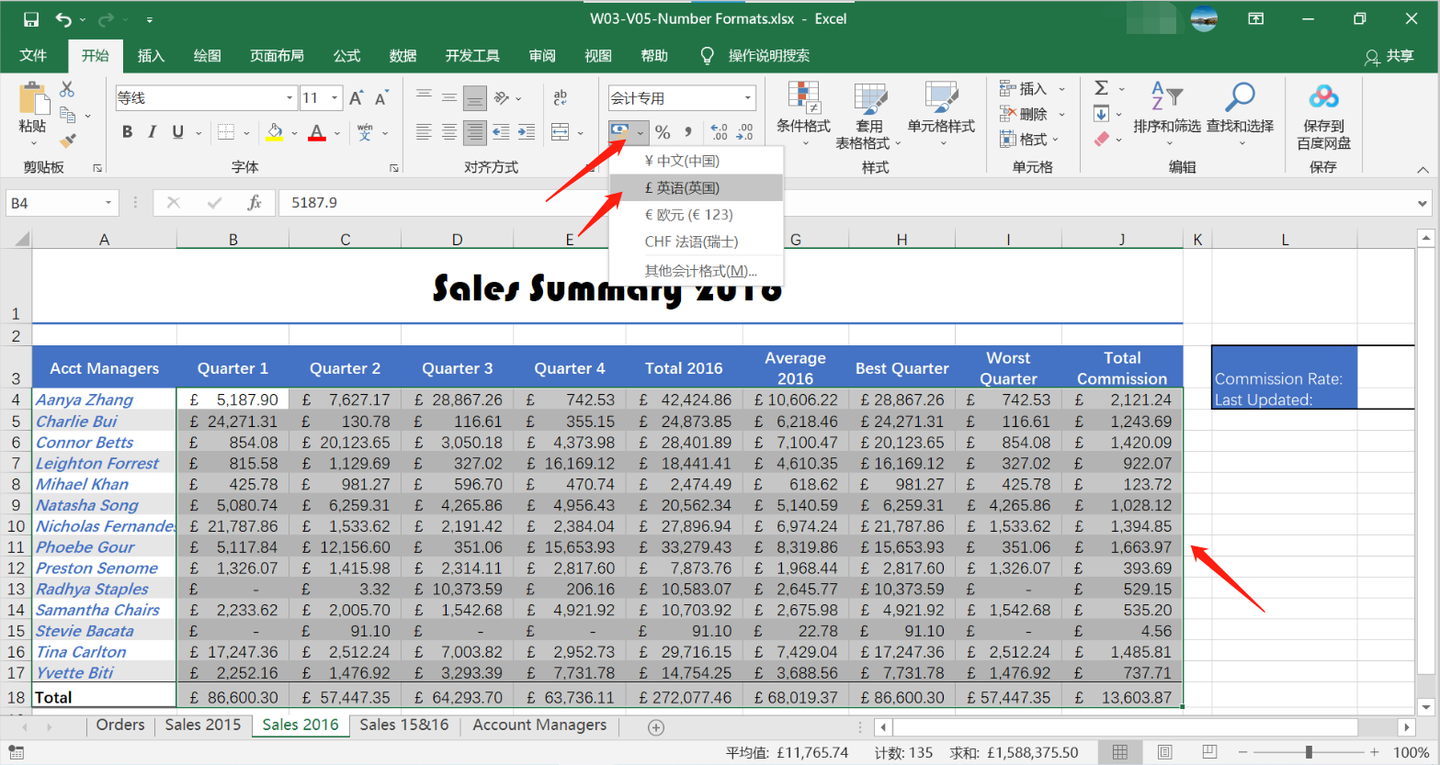The height and width of the screenshot is (765, 1440).
Task: Open the font size dropdown
Action: tap(334, 98)
